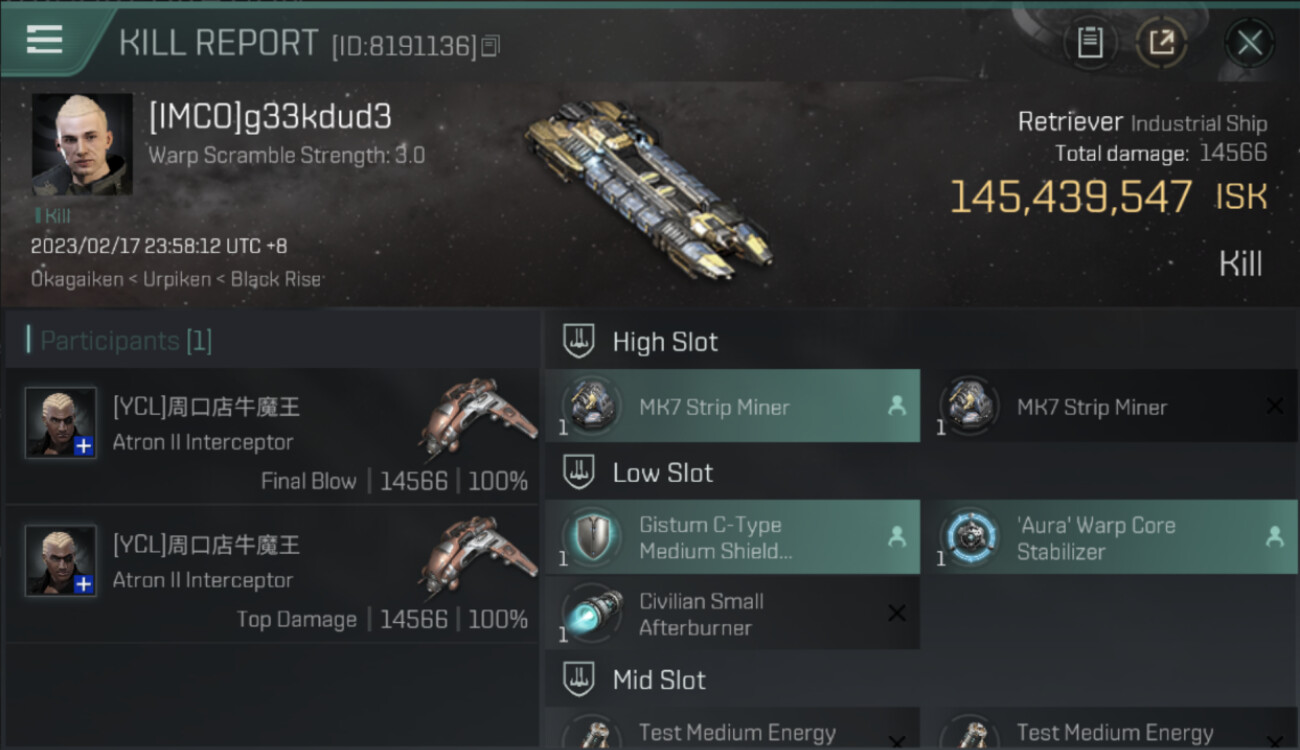Screen dimensions: 1300x750
Task: Select first MK7 Strip Miner icon
Action: pyautogui.click(x=591, y=406)
